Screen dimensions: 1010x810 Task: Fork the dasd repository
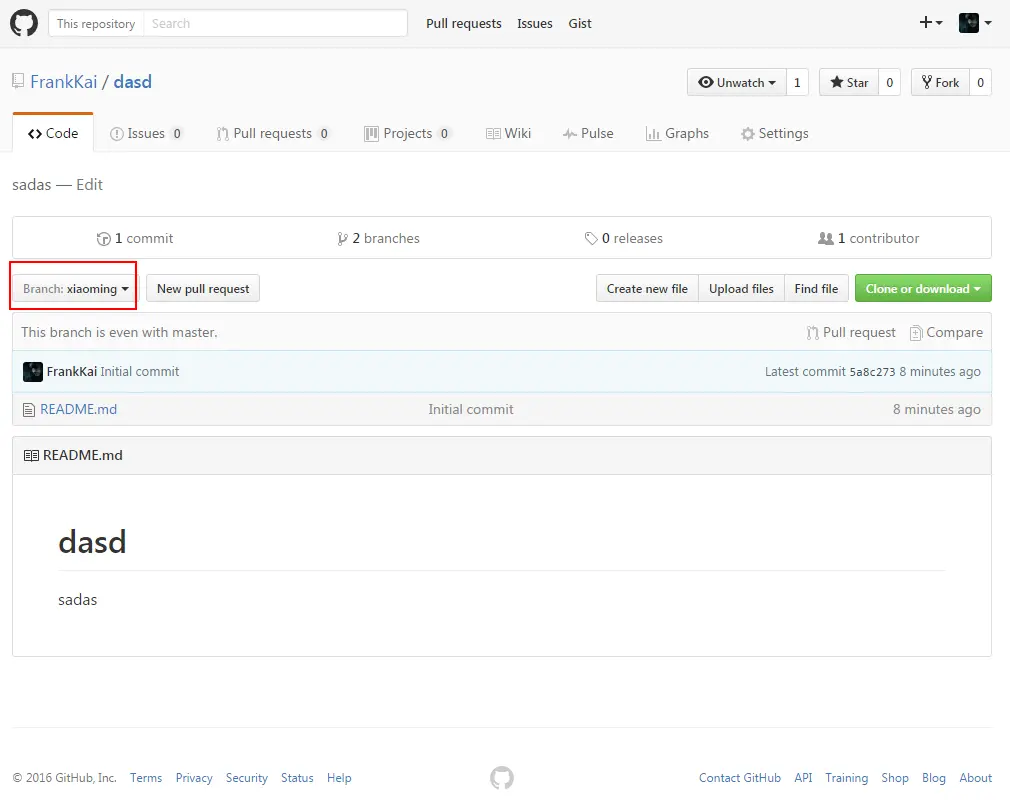point(940,82)
